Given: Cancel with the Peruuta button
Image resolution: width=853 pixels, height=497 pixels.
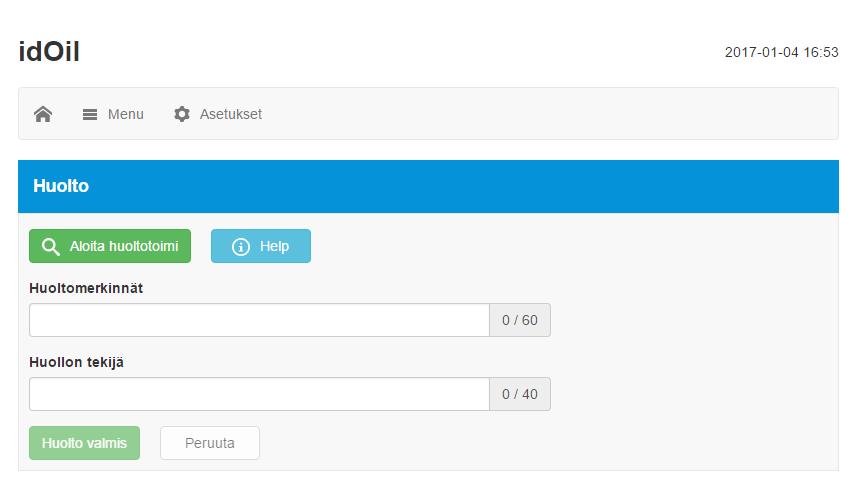Looking at the screenshot, I should click(x=210, y=443).
